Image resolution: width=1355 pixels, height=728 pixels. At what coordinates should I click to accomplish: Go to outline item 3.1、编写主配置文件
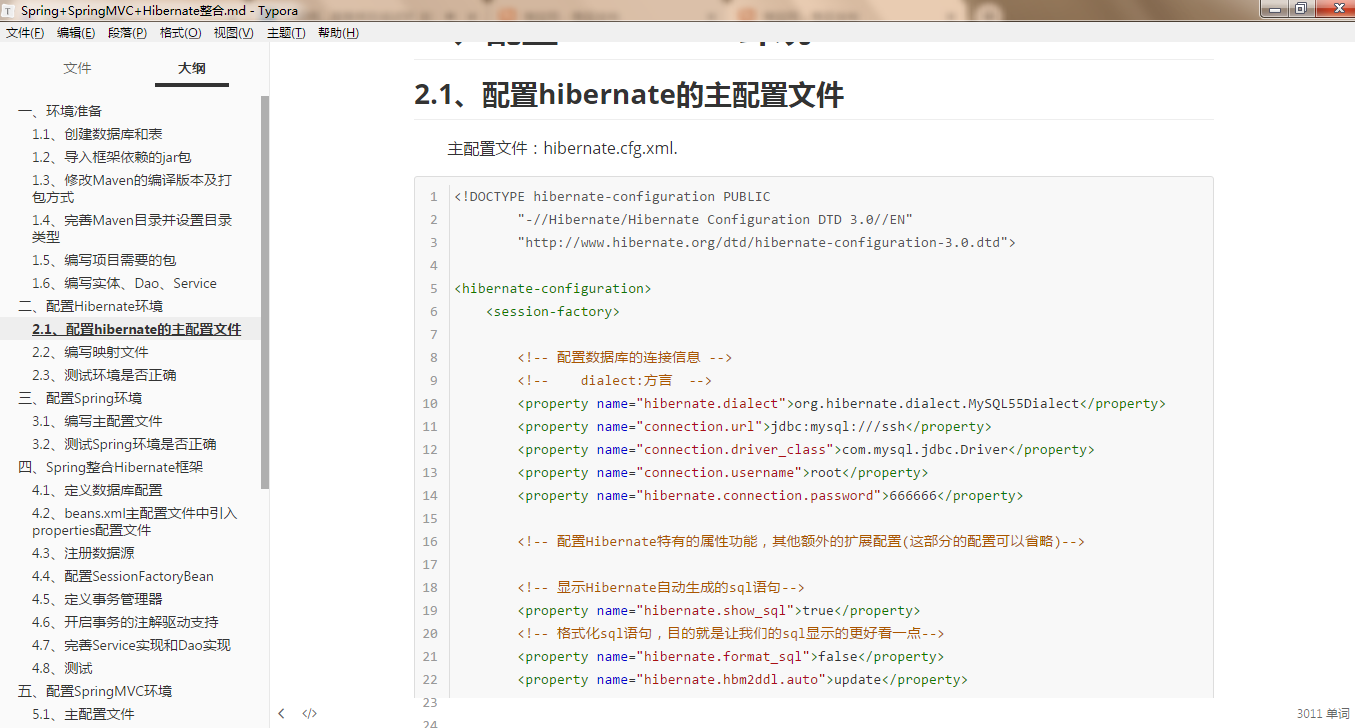coord(97,421)
